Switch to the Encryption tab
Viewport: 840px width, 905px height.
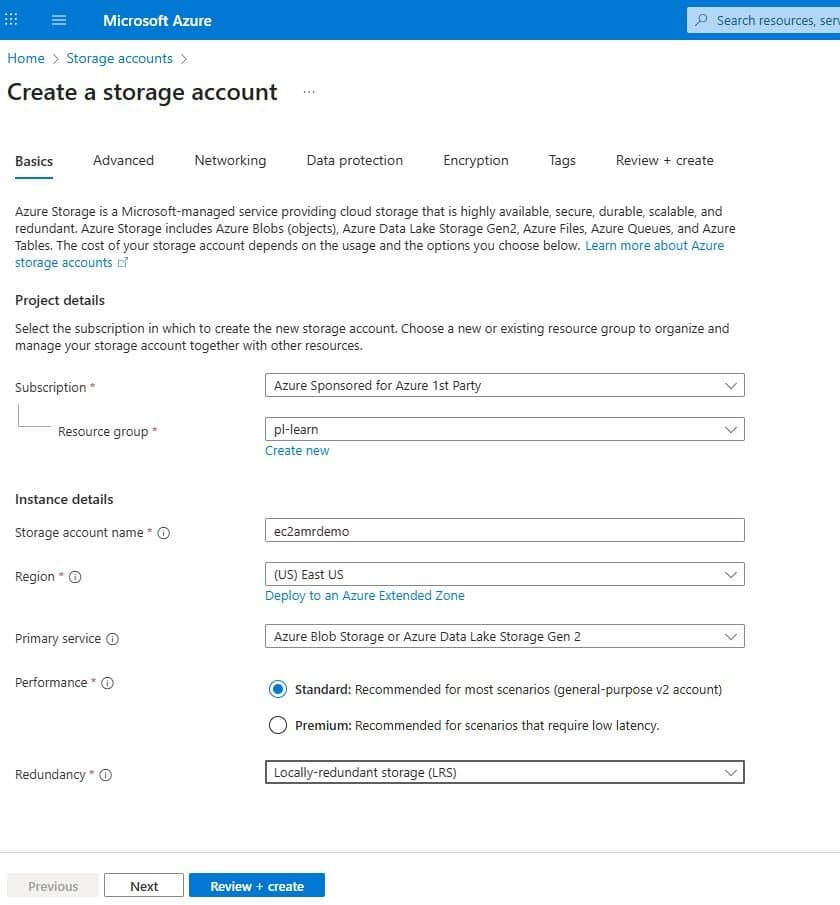pyautogui.click(x=475, y=160)
